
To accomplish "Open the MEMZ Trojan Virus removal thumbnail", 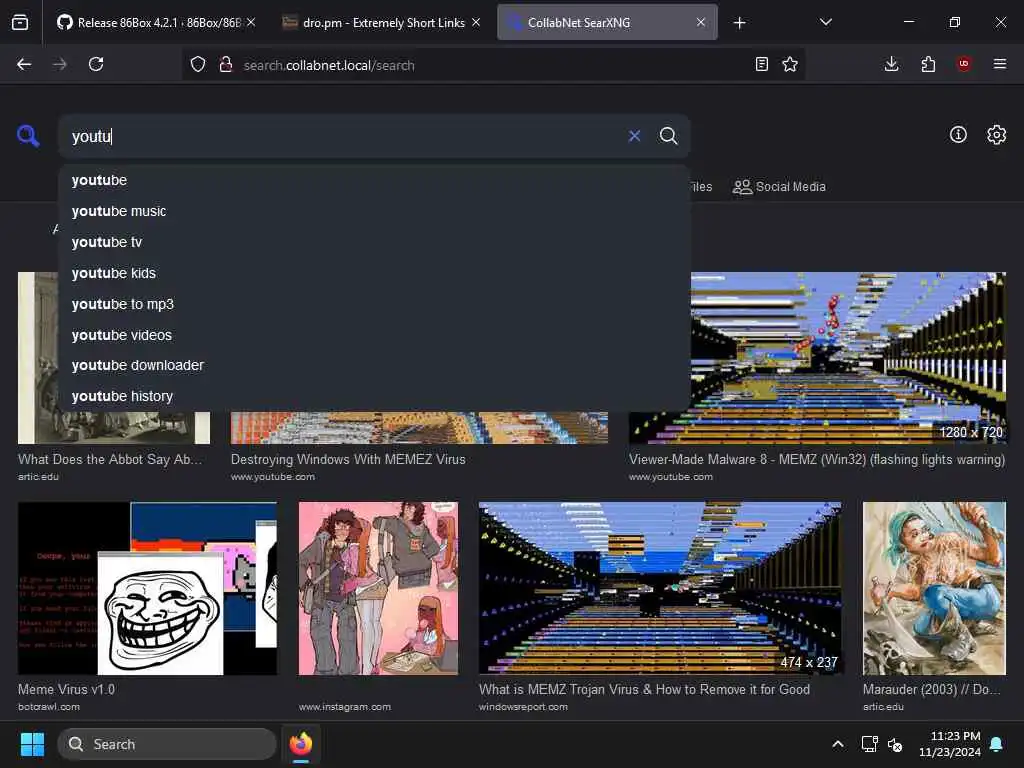I will (x=660, y=587).
